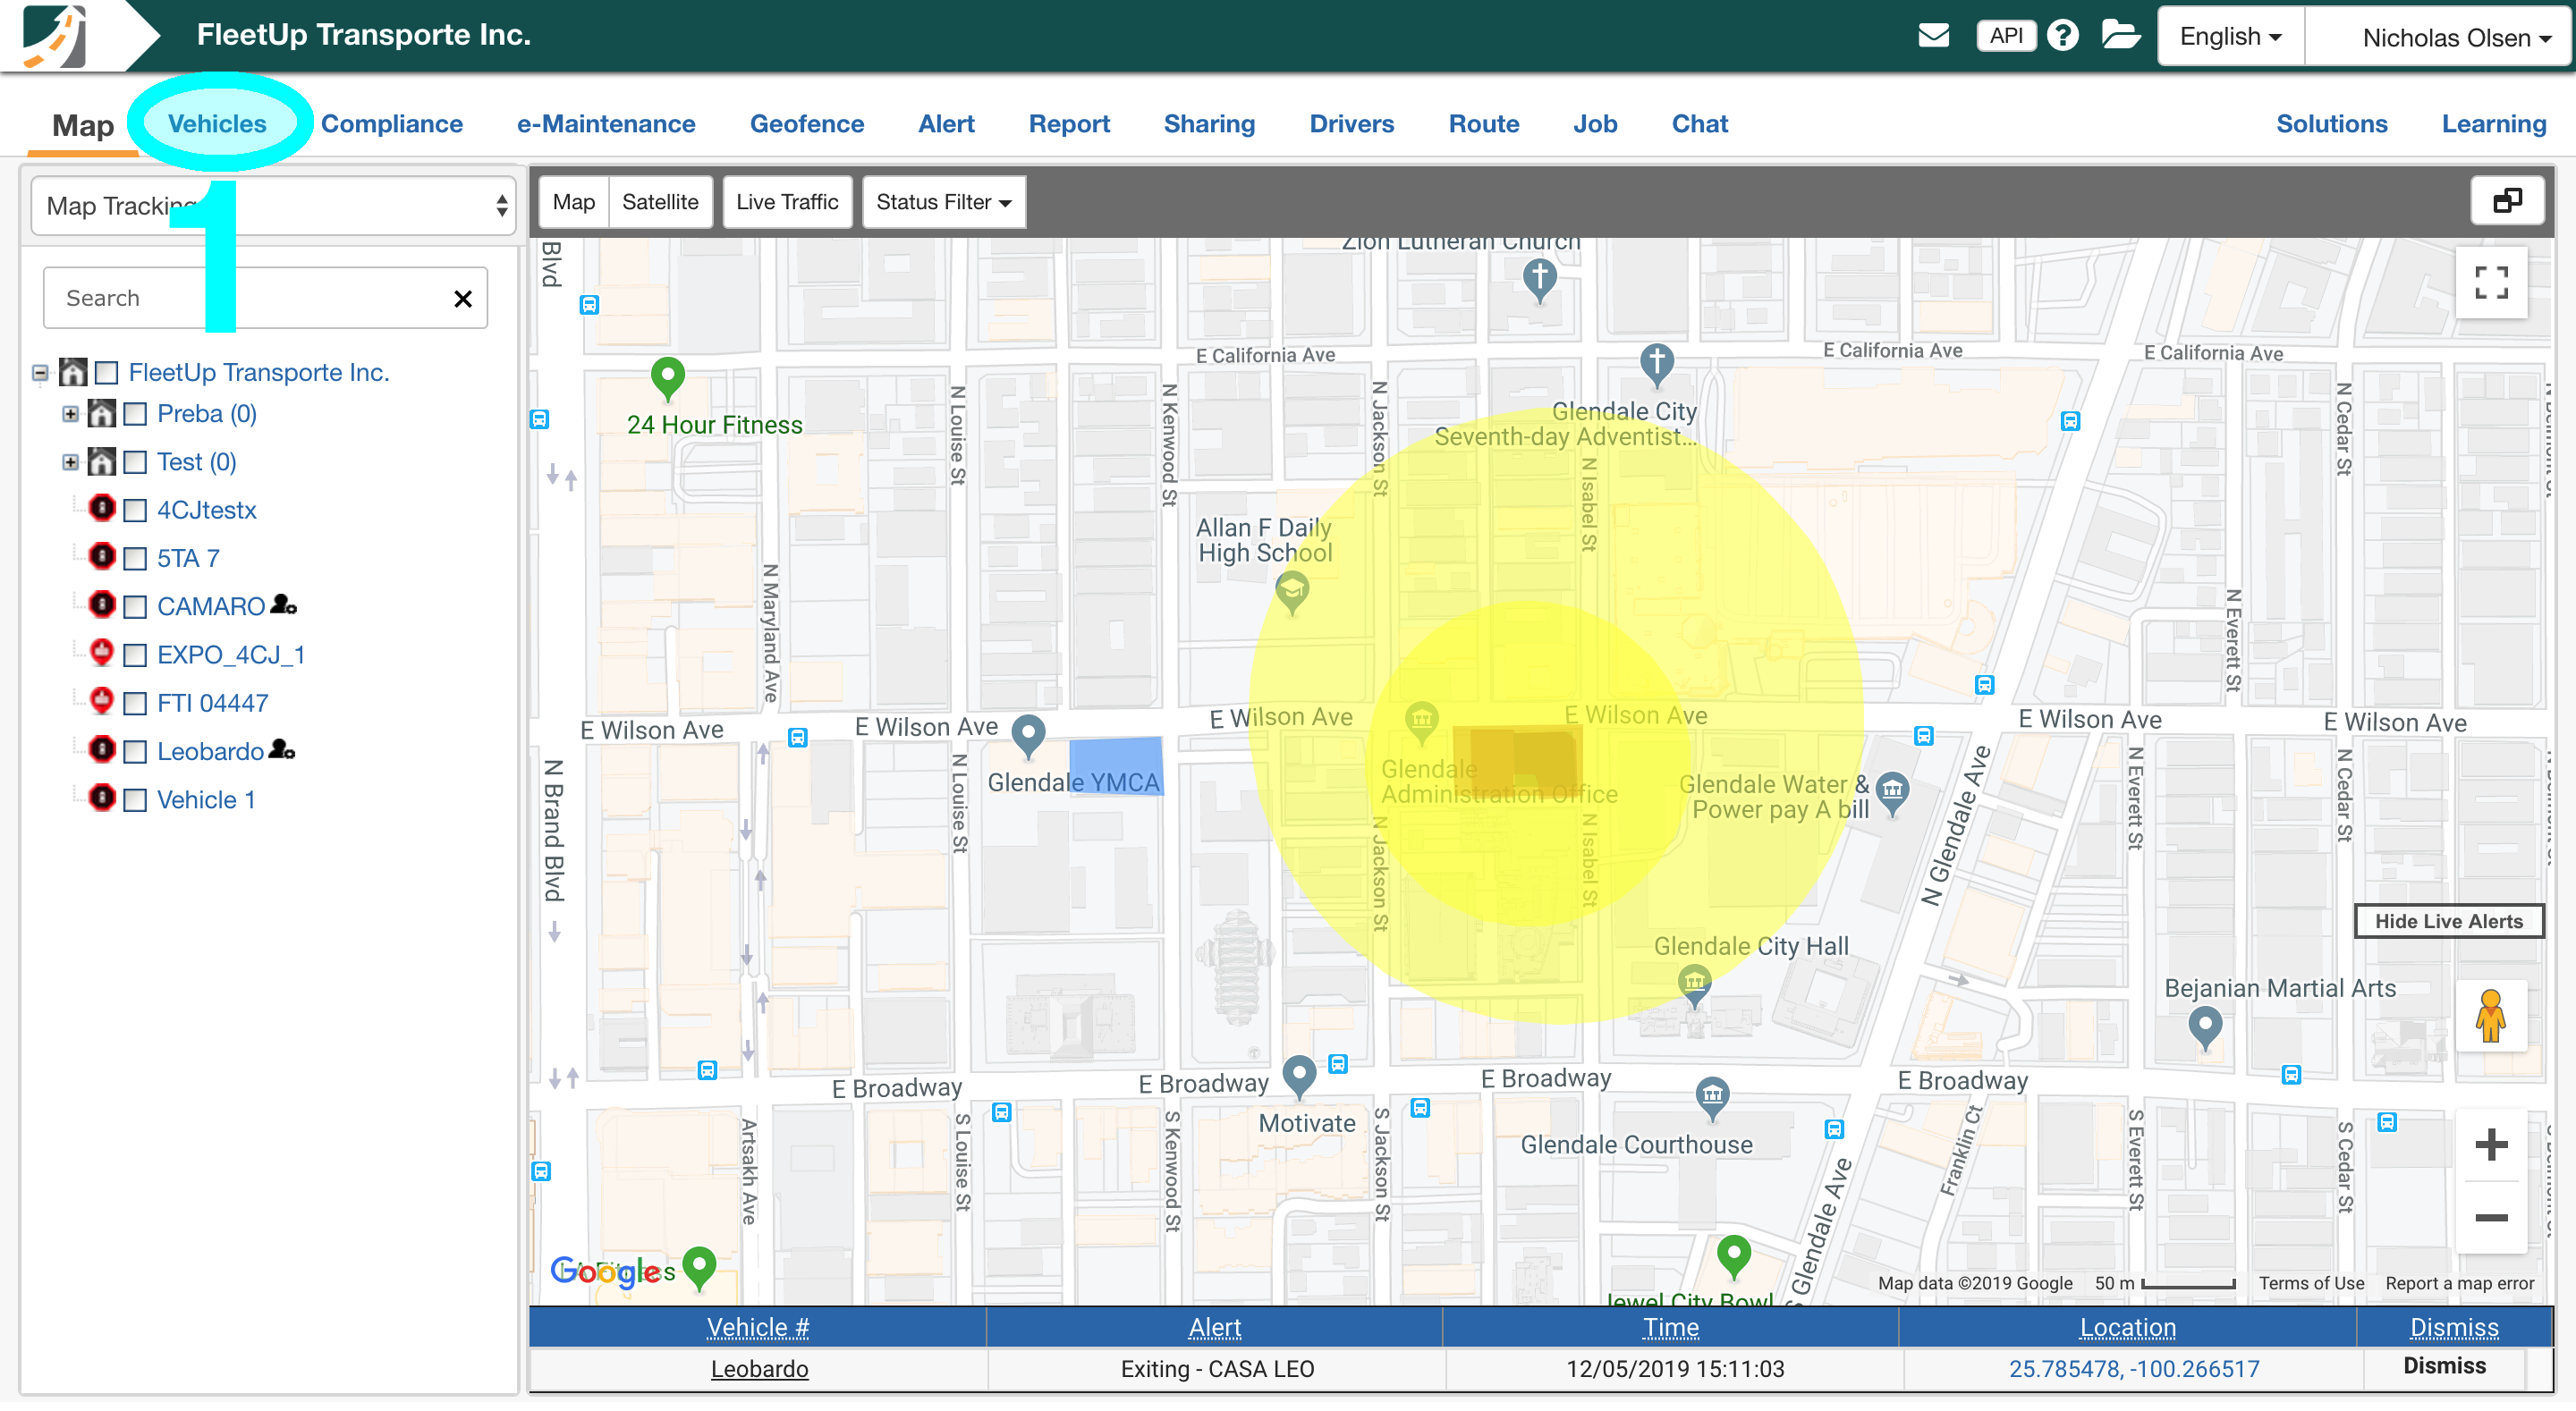Open the folder icon in header
This screenshot has height=1411, width=2576.
coord(2119,35)
